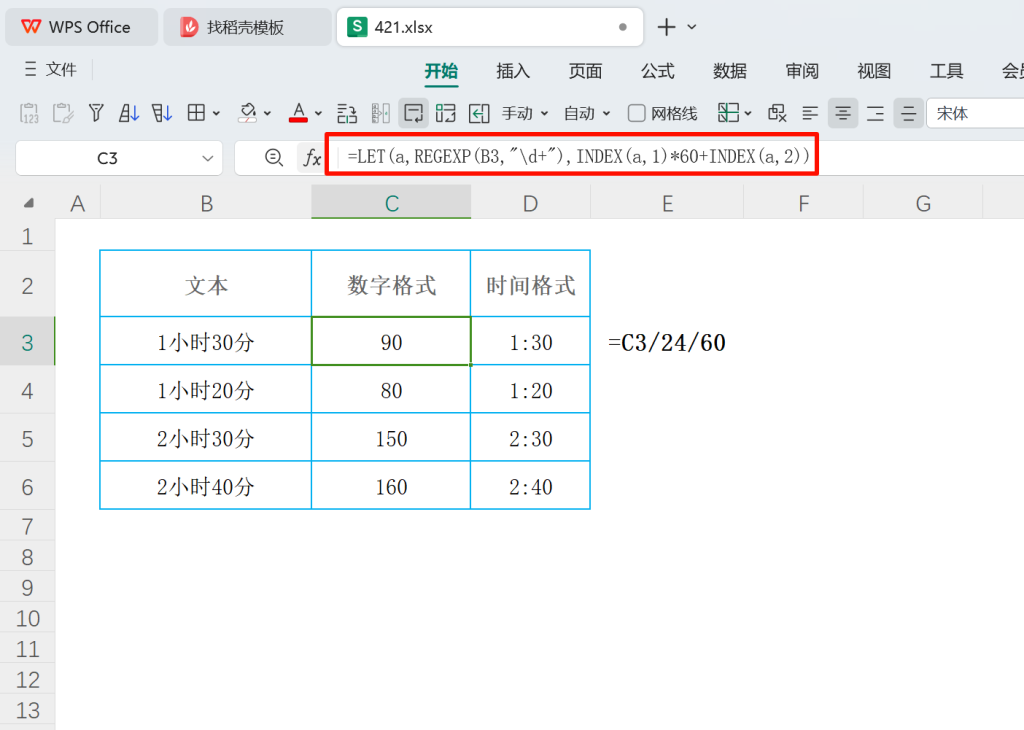Click the find and clear icon
The image size is (1024, 730).
point(777,113)
